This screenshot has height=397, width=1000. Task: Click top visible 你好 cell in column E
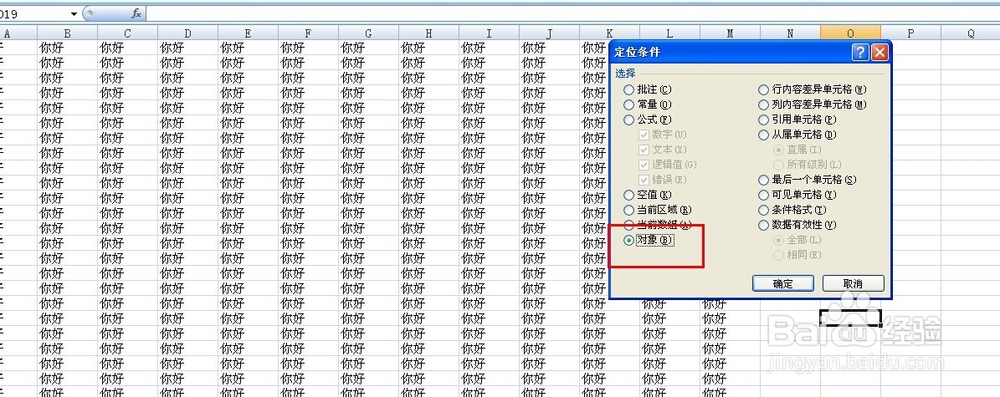tap(247, 47)
